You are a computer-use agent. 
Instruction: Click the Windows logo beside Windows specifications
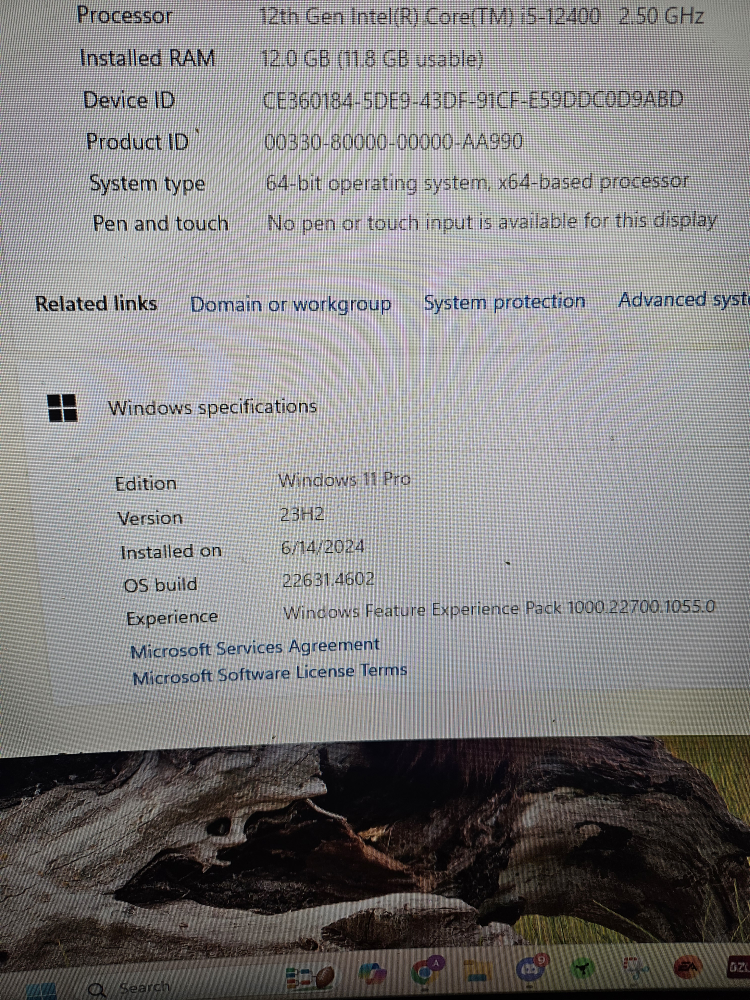(x=62, y=408)
